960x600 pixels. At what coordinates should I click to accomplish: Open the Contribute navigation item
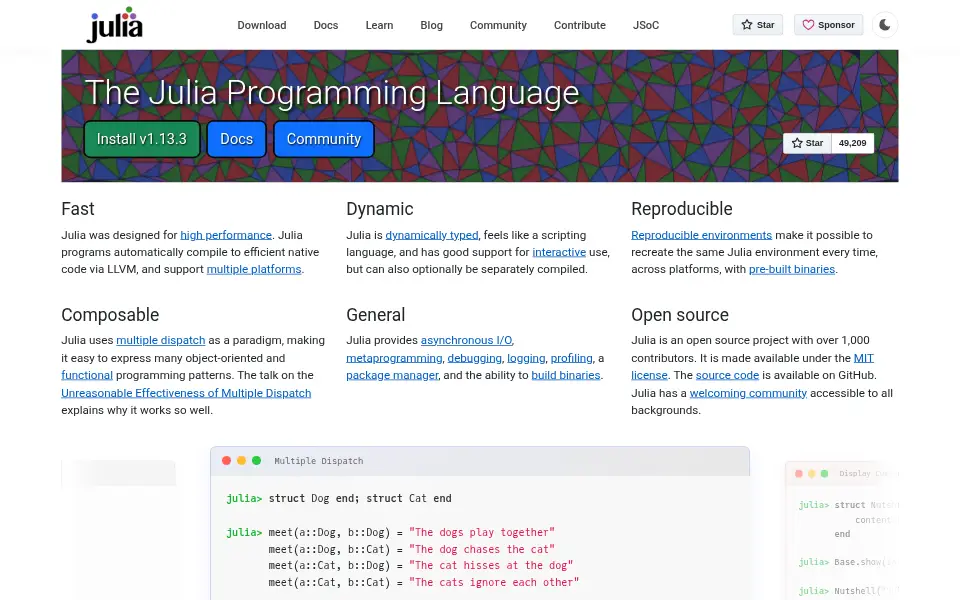(x=579, y=25)
